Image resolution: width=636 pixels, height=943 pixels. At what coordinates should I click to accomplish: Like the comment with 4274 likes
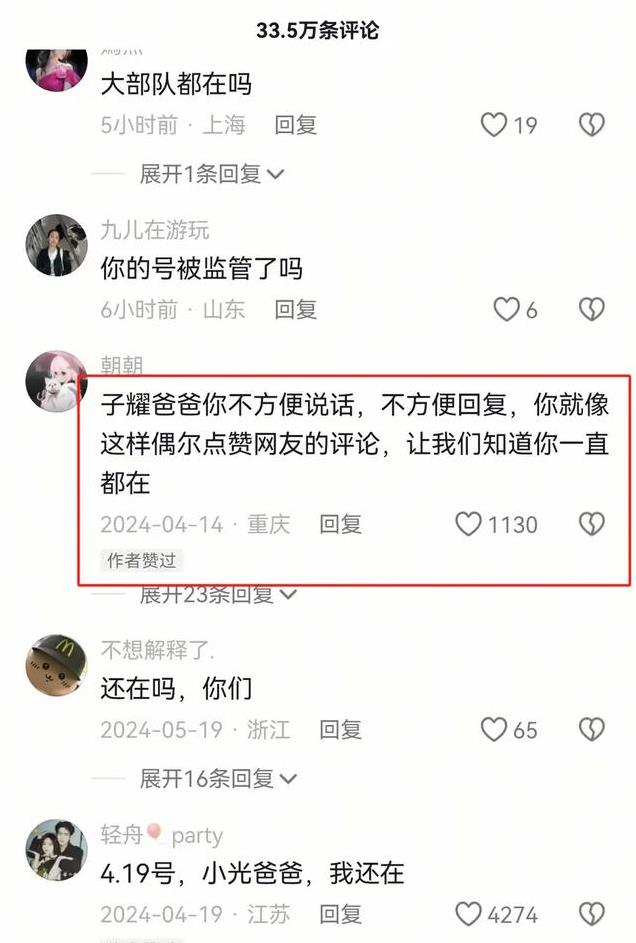[x=468, y=914]
